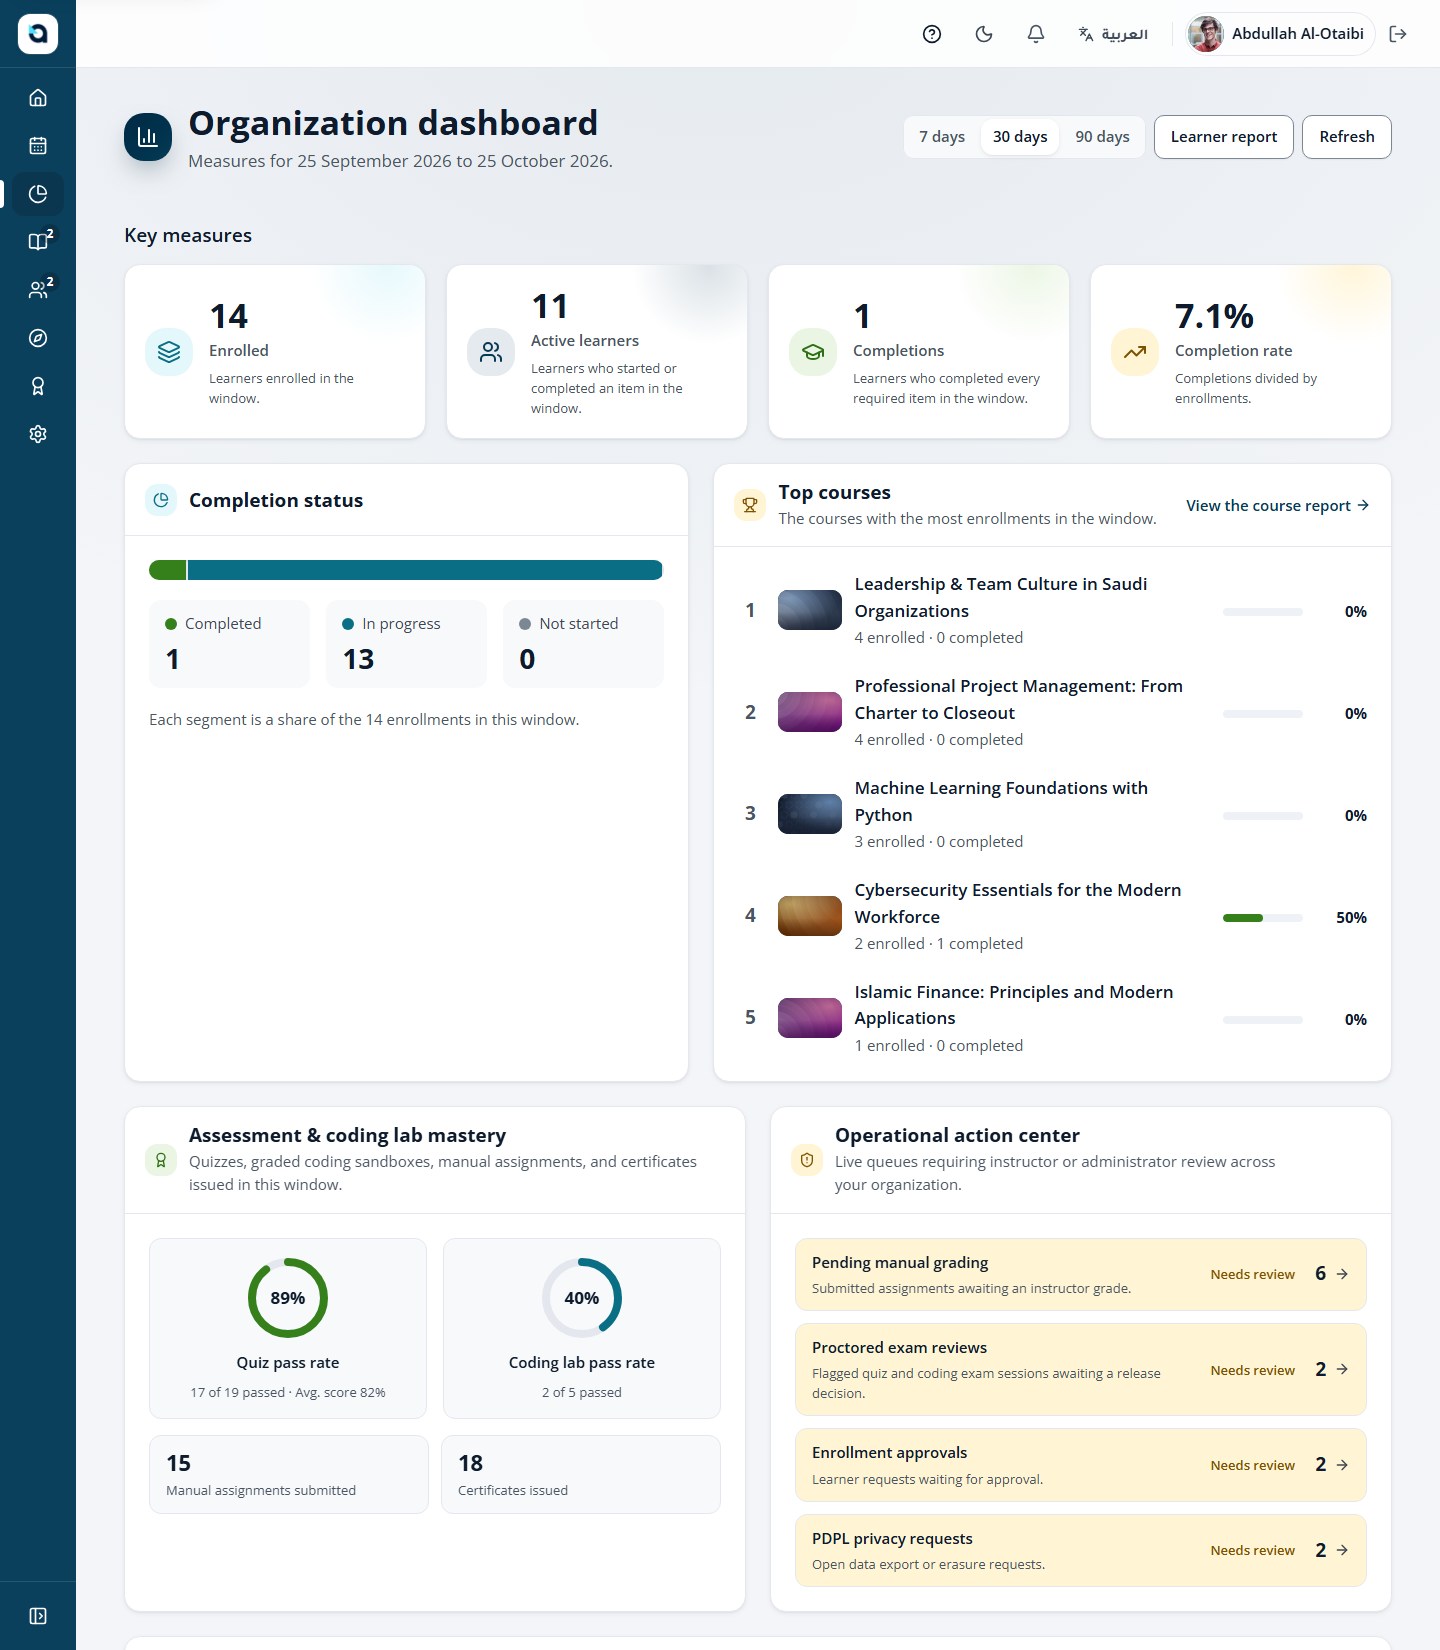The image size is (1440, 1650).
Task: Click the Quiz pass rate 89% ring
Action: click(288, 1298)
